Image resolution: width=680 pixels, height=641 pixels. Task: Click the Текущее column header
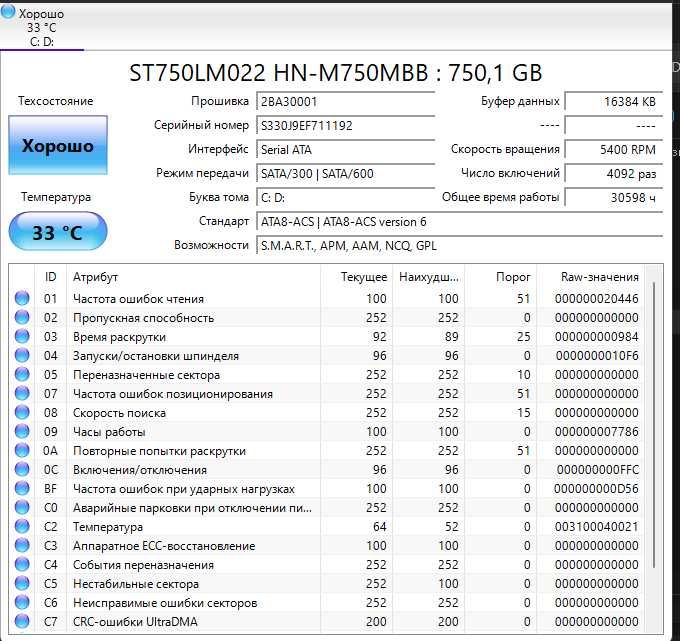point(356,277)
